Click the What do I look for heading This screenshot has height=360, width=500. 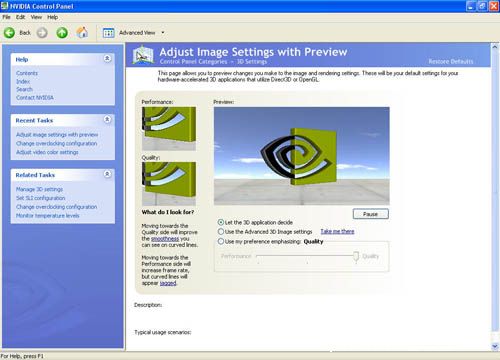pyautogui.click(x=168, y=212)
